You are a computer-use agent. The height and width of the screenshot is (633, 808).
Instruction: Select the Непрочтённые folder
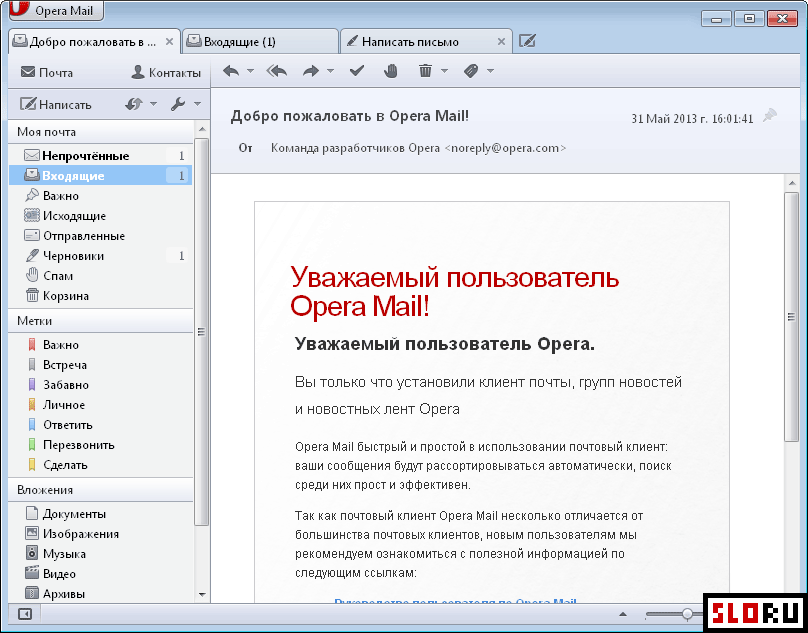100,156
